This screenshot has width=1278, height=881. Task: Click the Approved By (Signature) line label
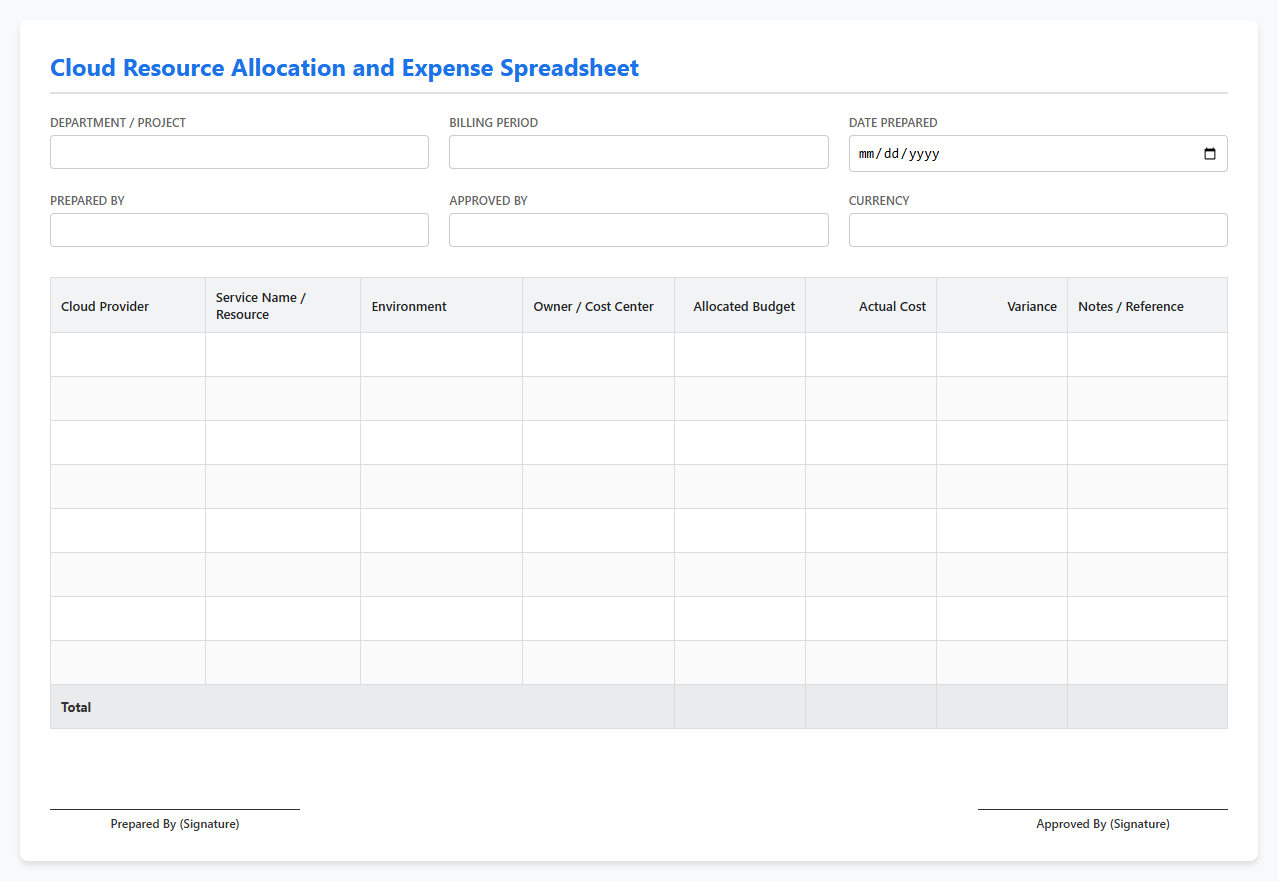(x=1103, y=824)
